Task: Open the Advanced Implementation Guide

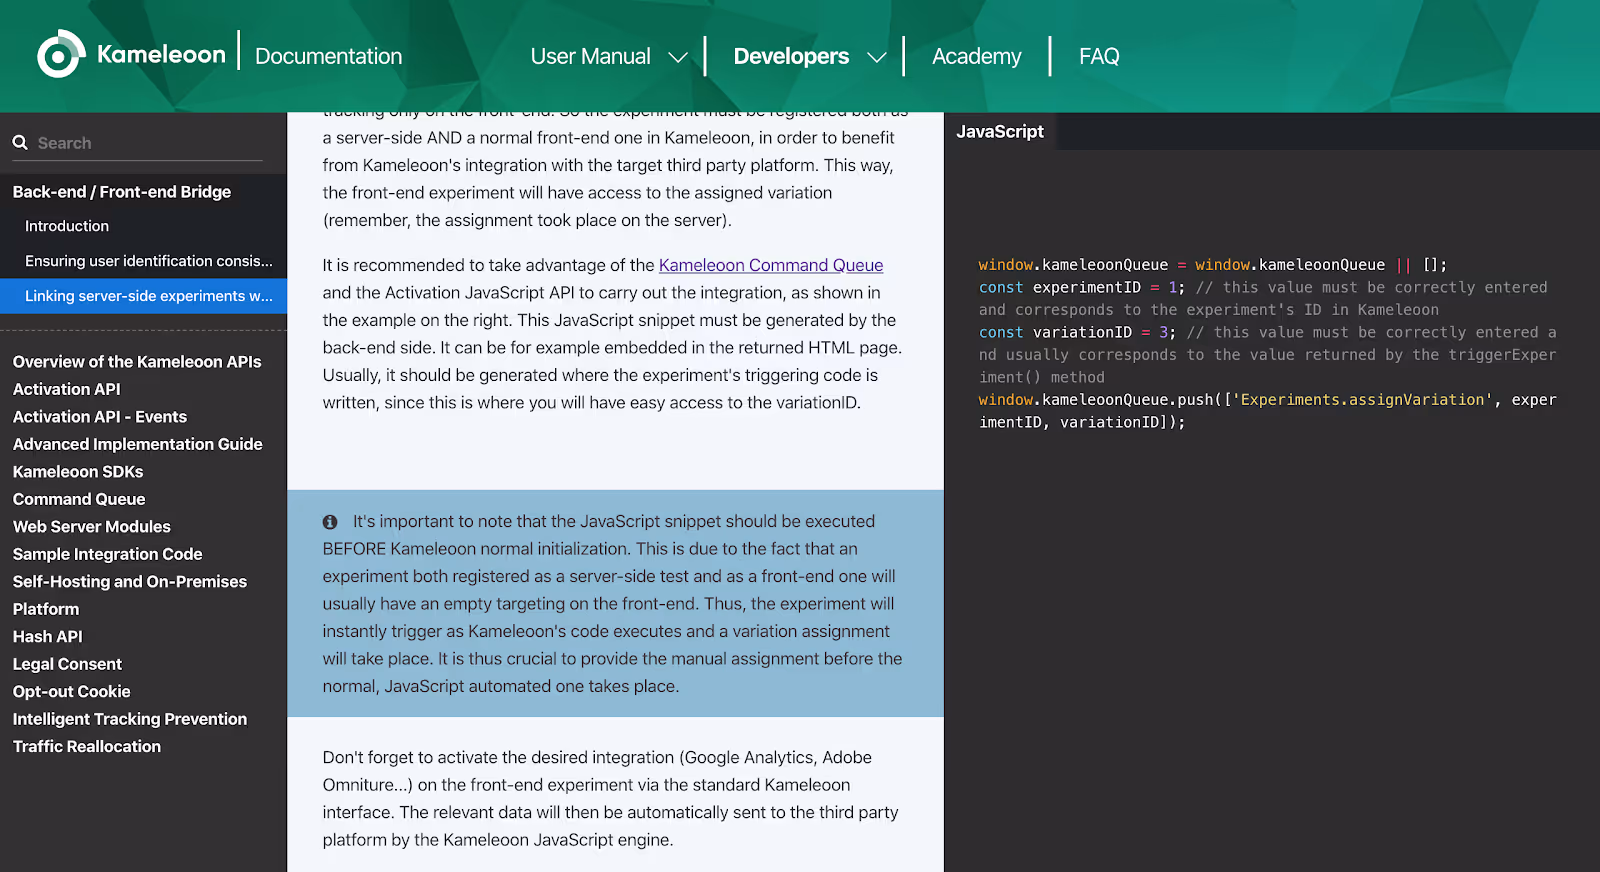Action: pyautogui.click(x=138, y=444)
